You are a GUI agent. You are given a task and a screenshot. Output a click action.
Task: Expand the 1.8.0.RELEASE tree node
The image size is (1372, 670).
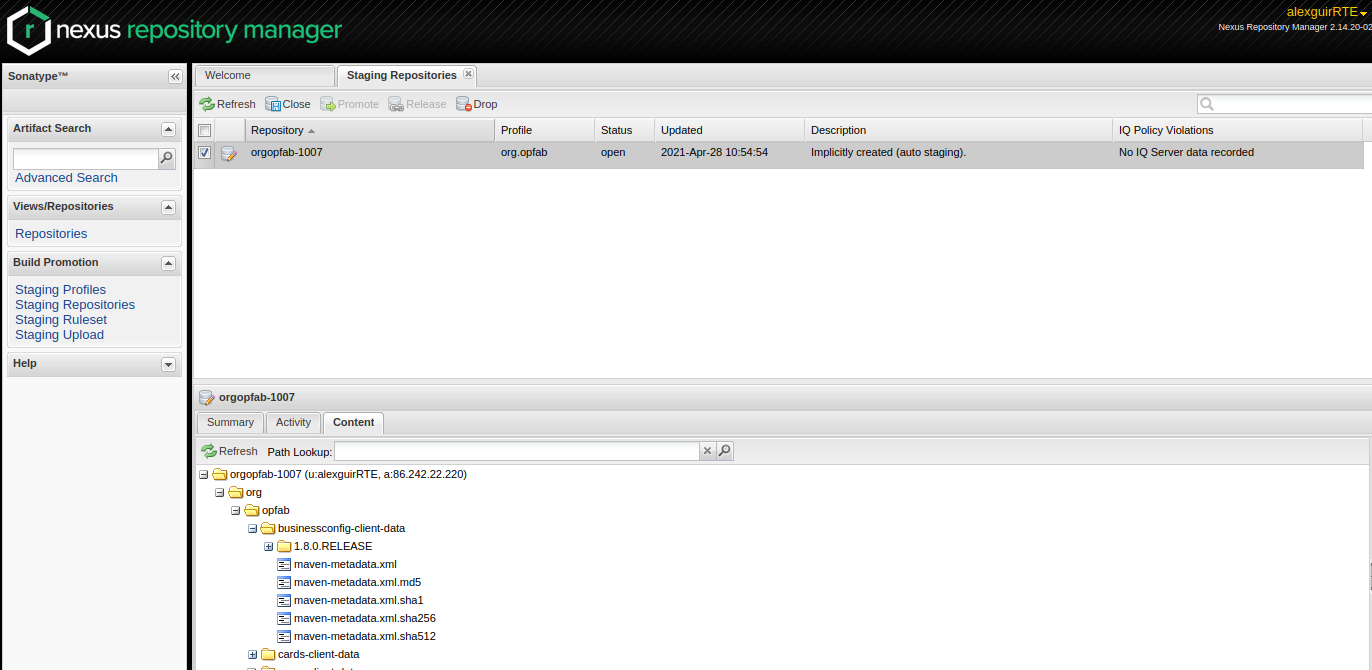pos(268,546)
